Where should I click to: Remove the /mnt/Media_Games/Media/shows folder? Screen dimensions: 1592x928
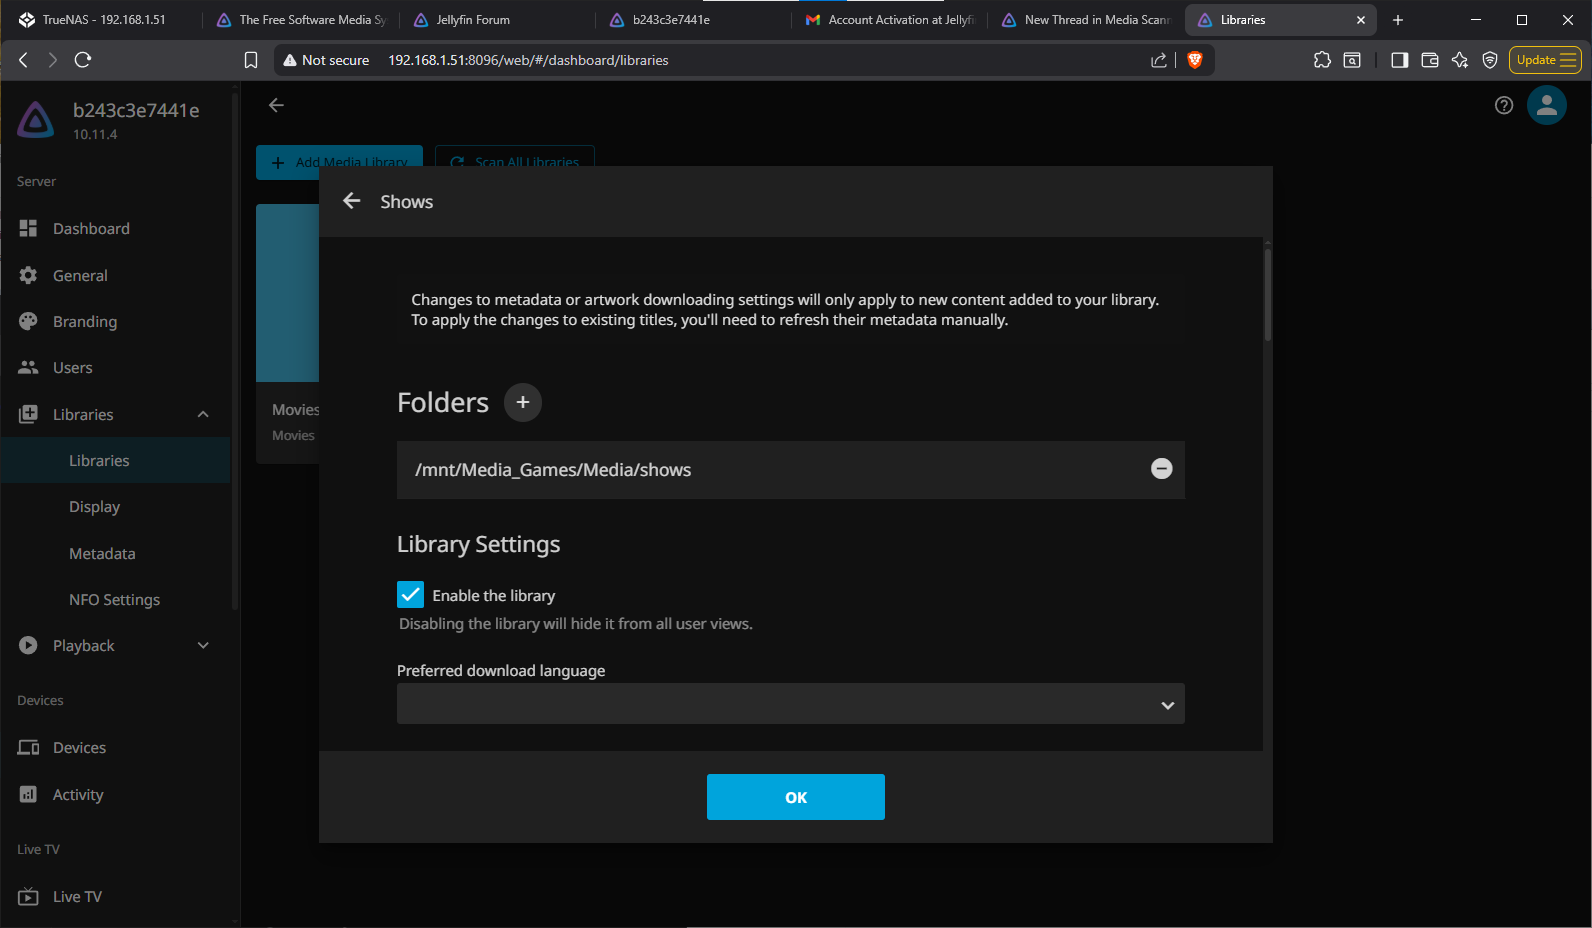coord(1161,469)
